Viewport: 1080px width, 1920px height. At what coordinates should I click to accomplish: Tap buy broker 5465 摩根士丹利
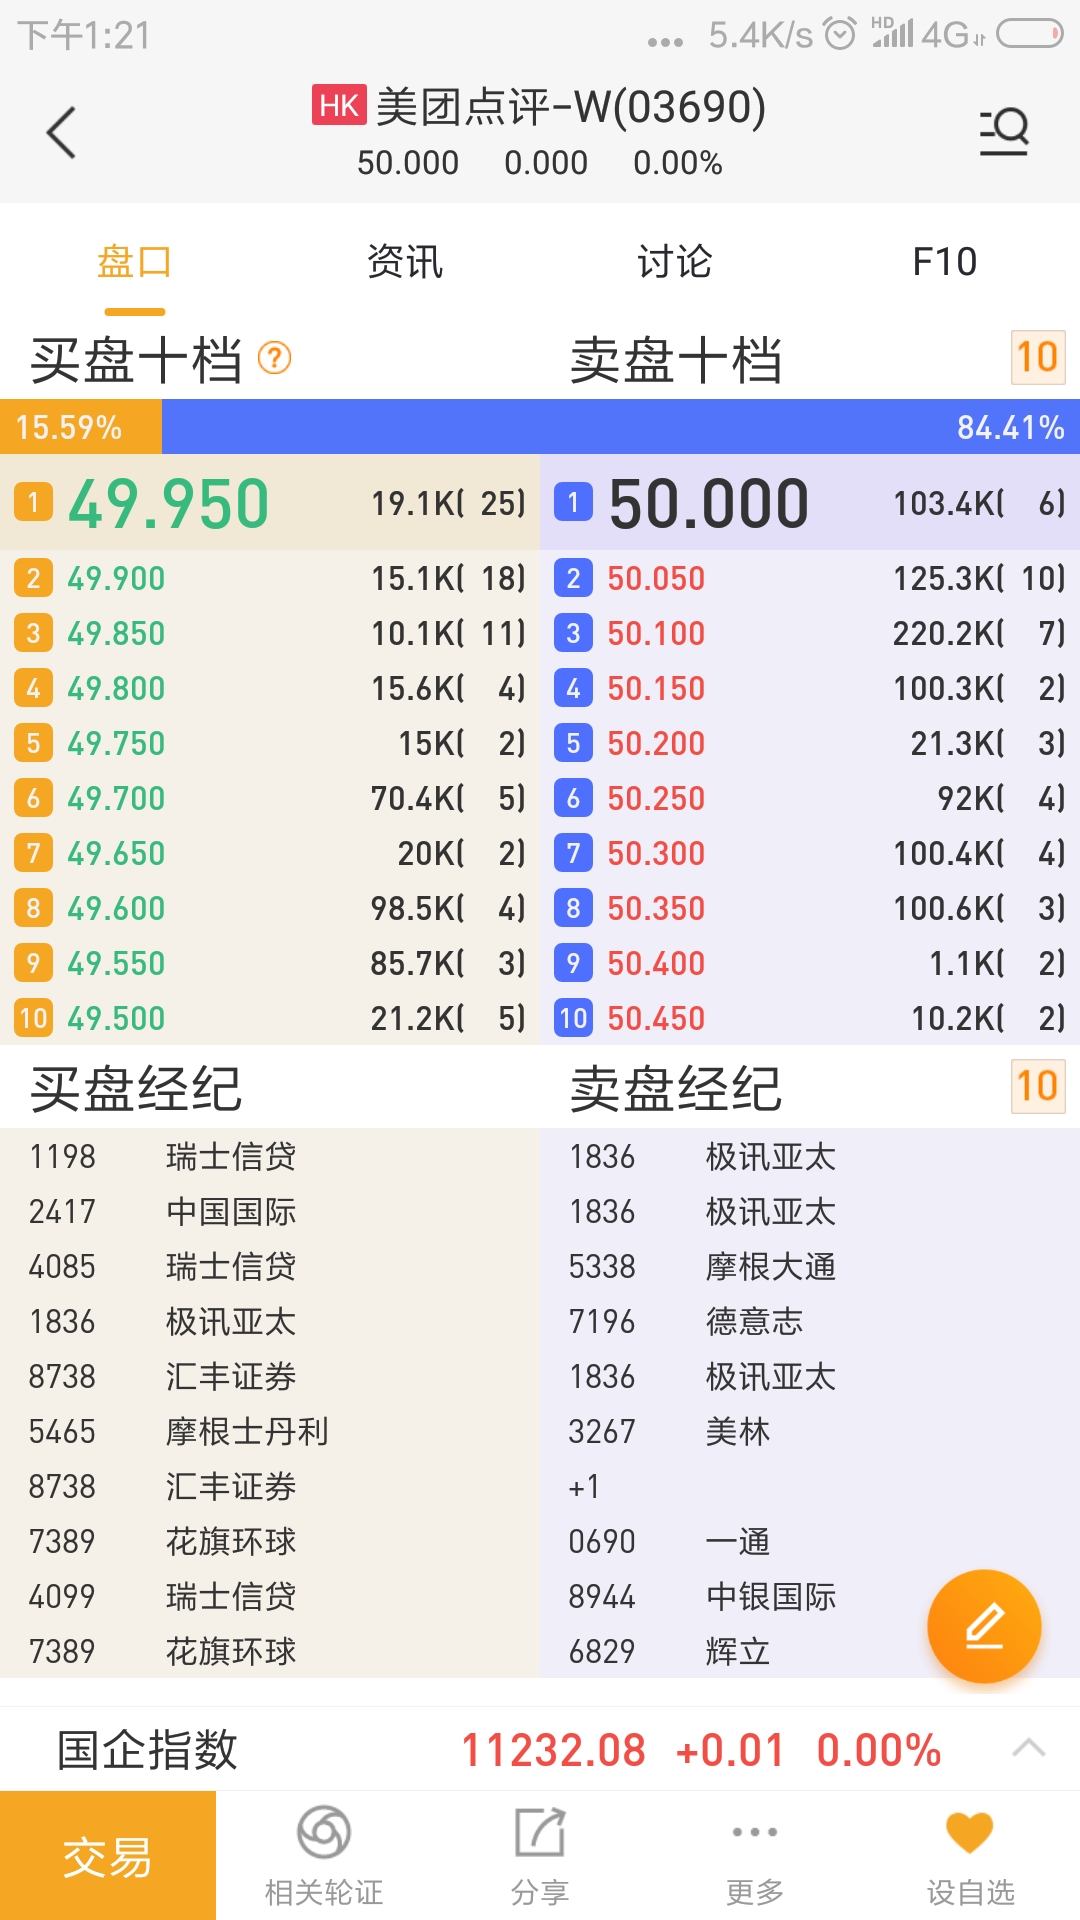179,1431
